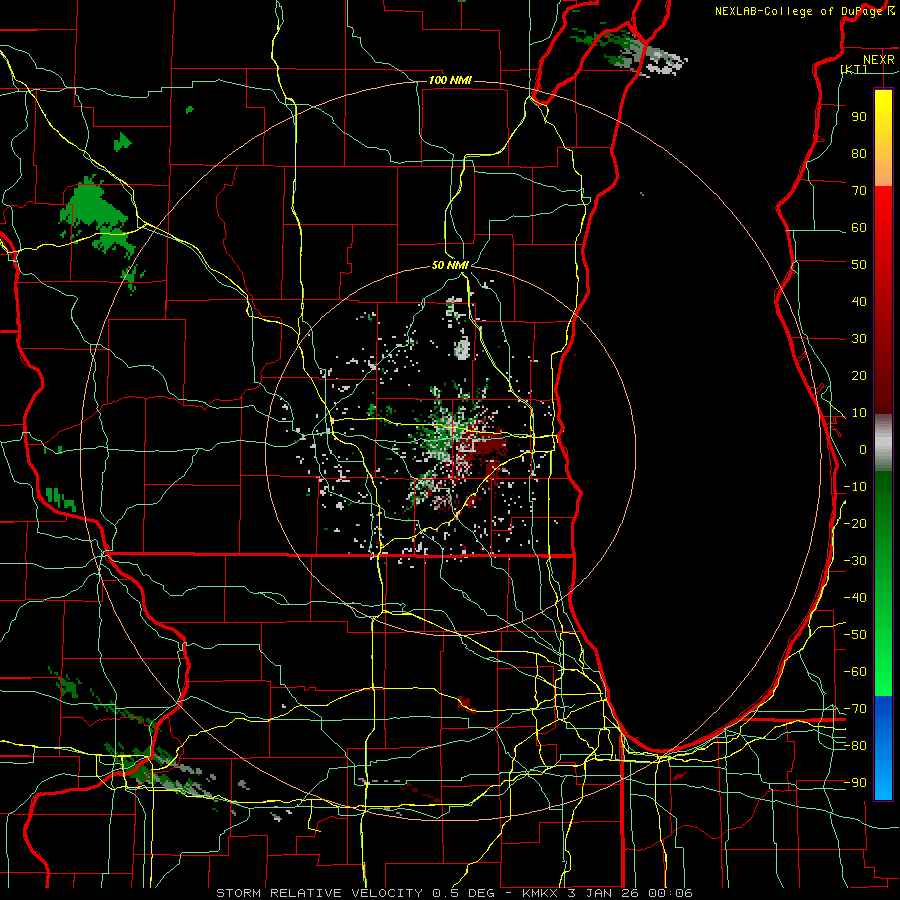Click the 100 NMI range ring label
The image size is (900, 900).
(450, 80)
